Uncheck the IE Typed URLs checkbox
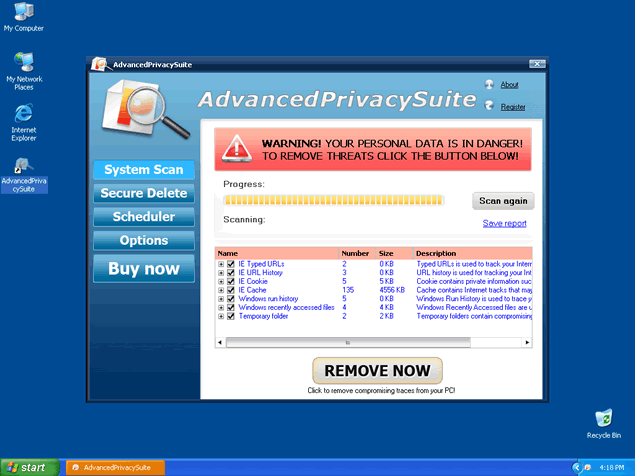The height and width of the screenshot is (476, 635). pyautogui.click(x=230, y=263)
